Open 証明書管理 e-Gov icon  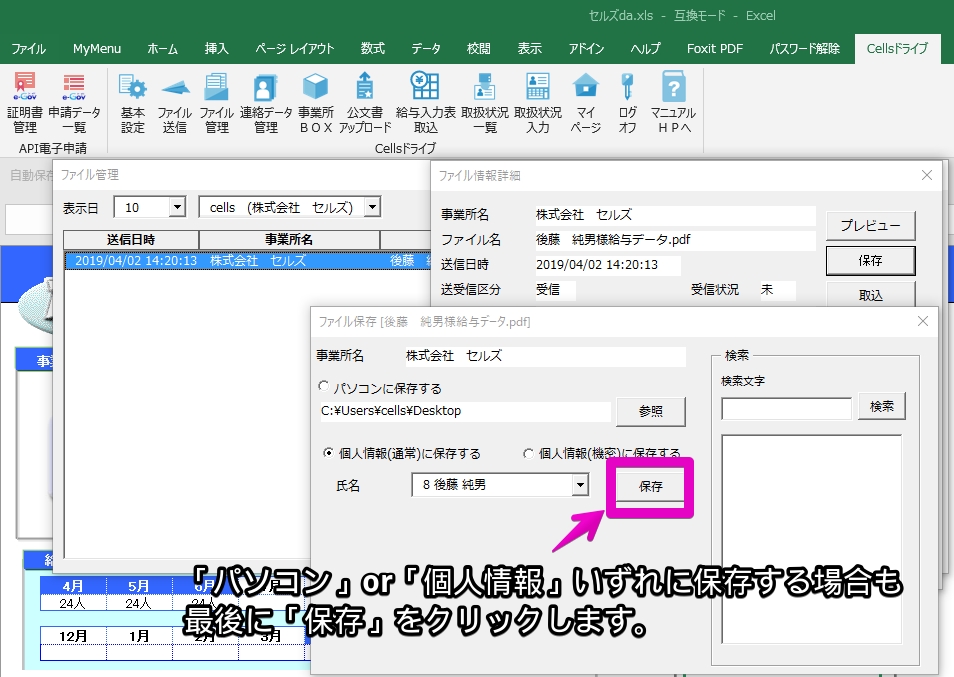click(x=25, y=102)
